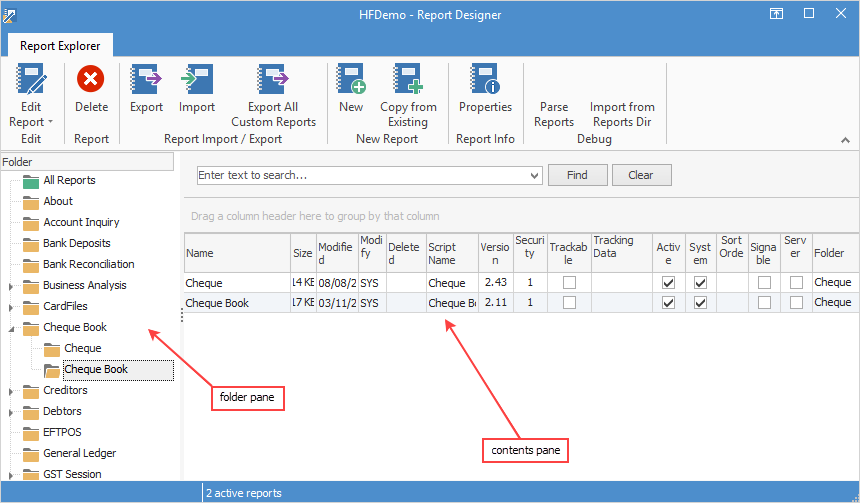Expand the Business Analysis folder
The image size is (860, 503).
pyautogui.click(x=11, y=286)
